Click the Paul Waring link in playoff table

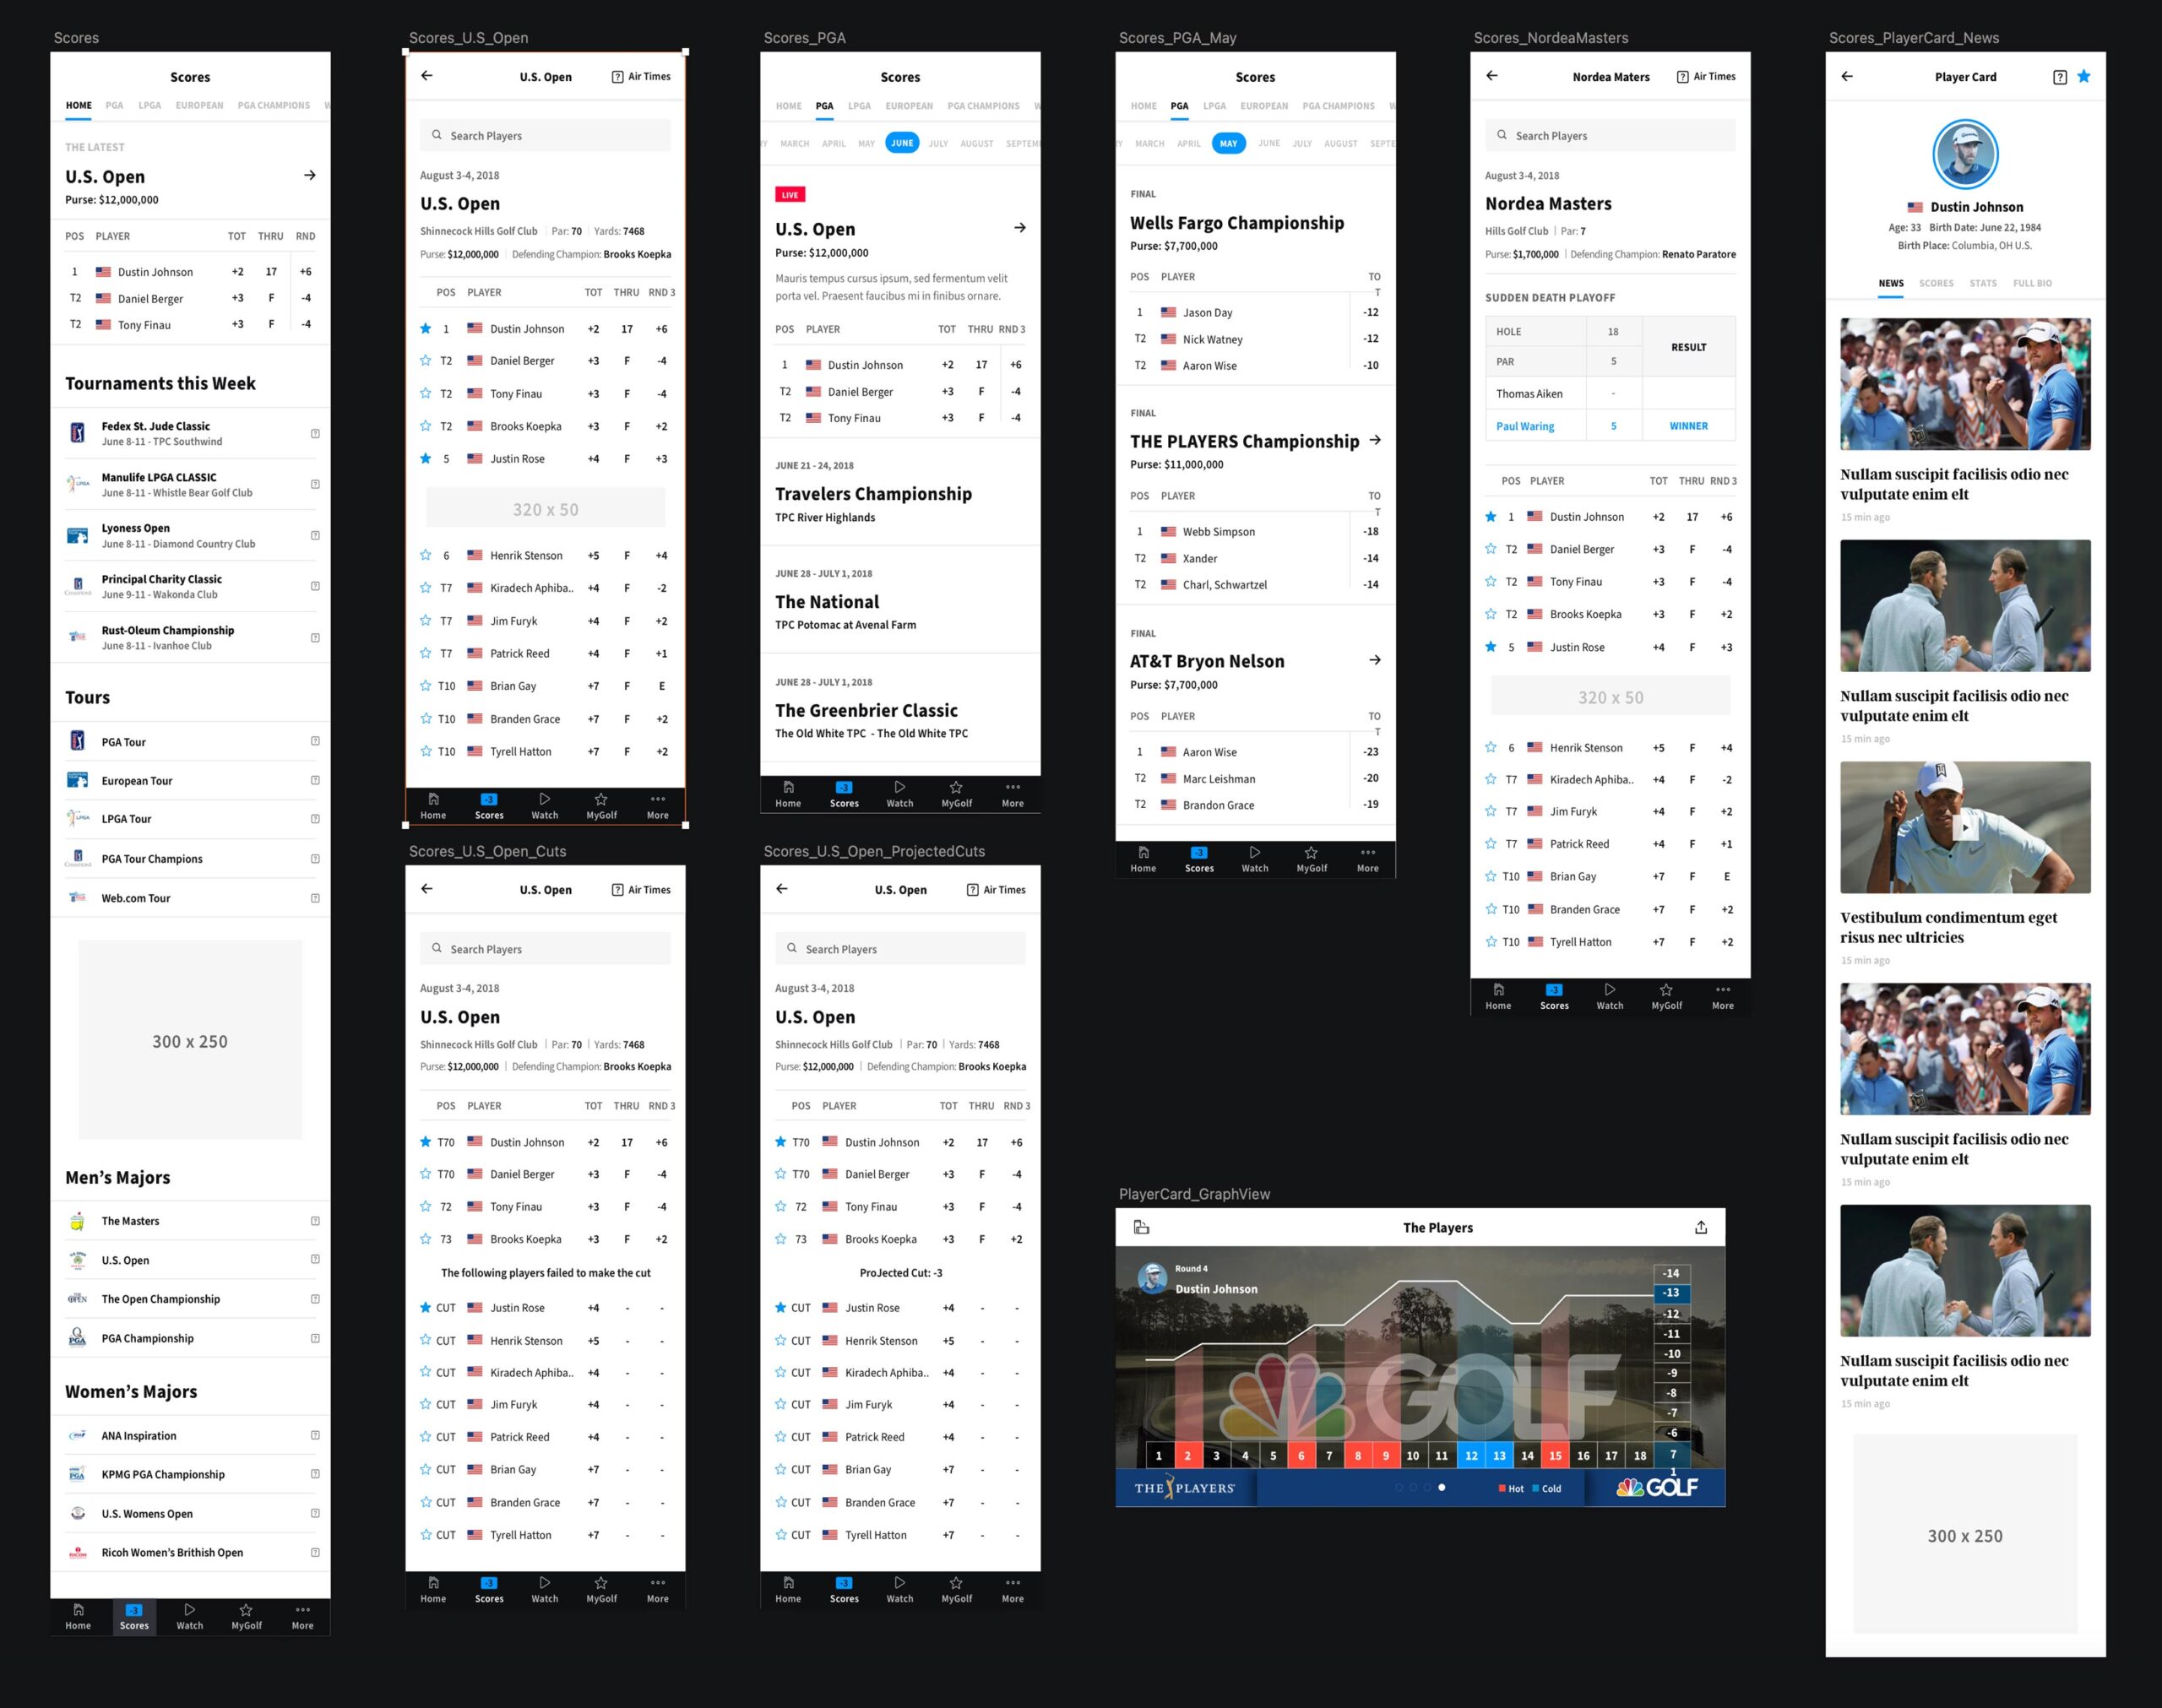[x=1524, y=426]
